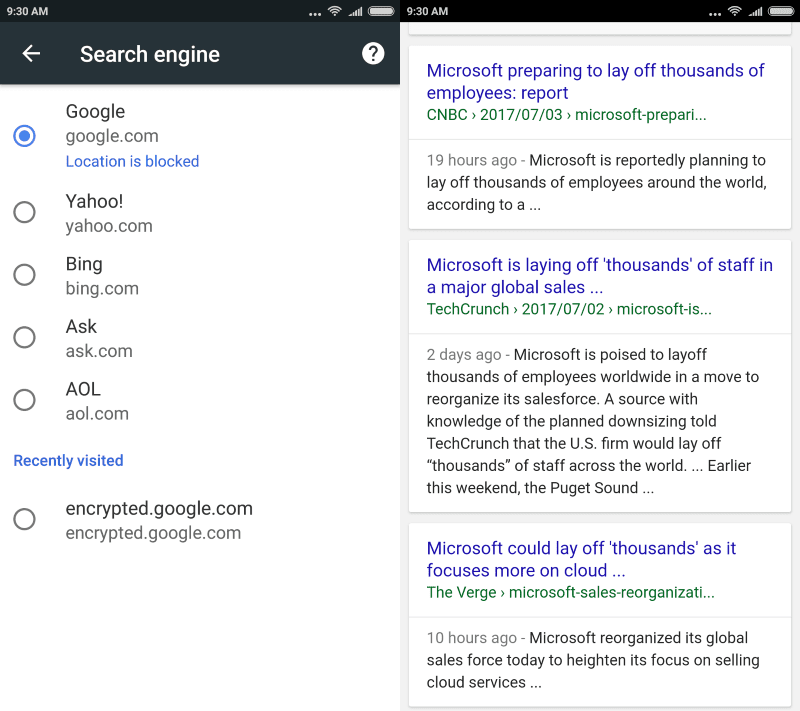Tap the battery icon in right status bar
Viewport: 800px width, 711px height.
click(x=781, y=11)
